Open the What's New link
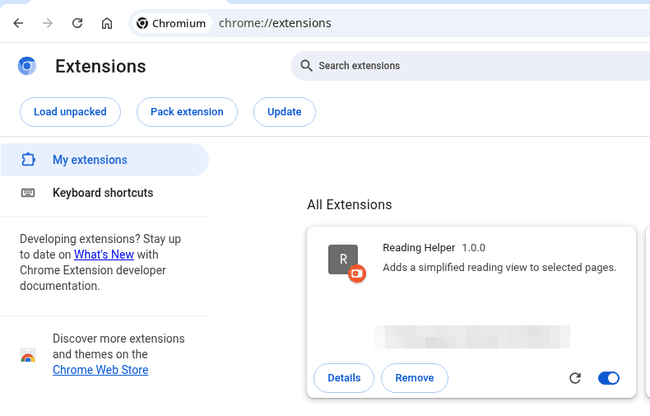 point(104,254)
